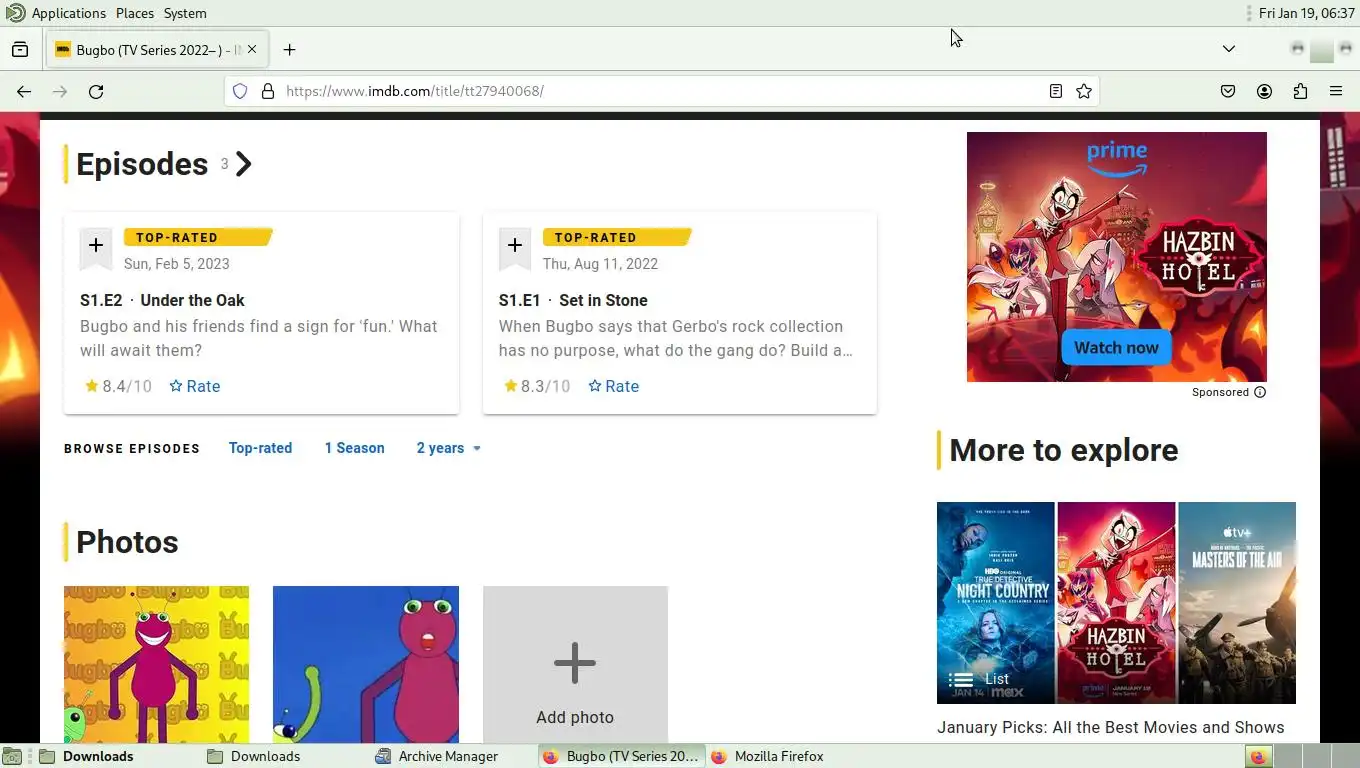Open January Picks article link
The image size is (1360, 768).
point(1110,727)
